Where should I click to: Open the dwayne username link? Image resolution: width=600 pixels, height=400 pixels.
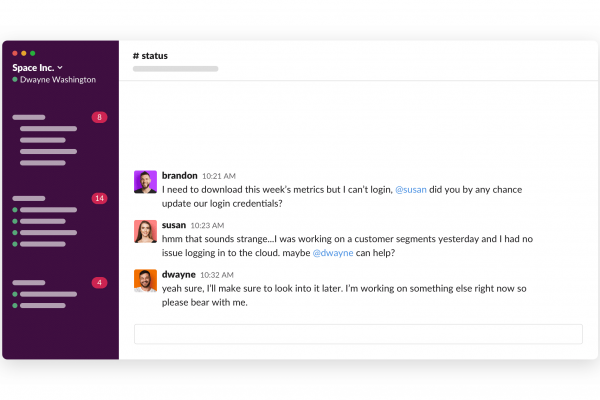(179, 274)
